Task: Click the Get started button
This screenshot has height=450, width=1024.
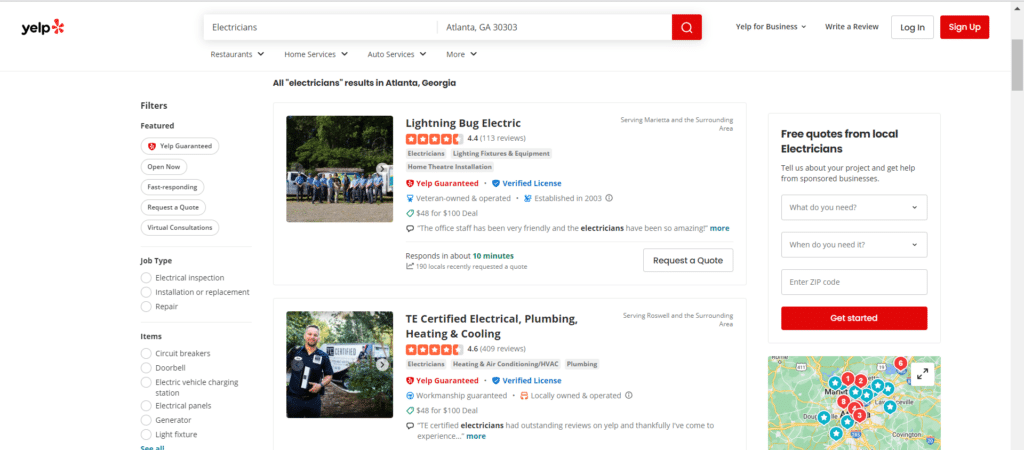Action: click(x=854, y=318)
